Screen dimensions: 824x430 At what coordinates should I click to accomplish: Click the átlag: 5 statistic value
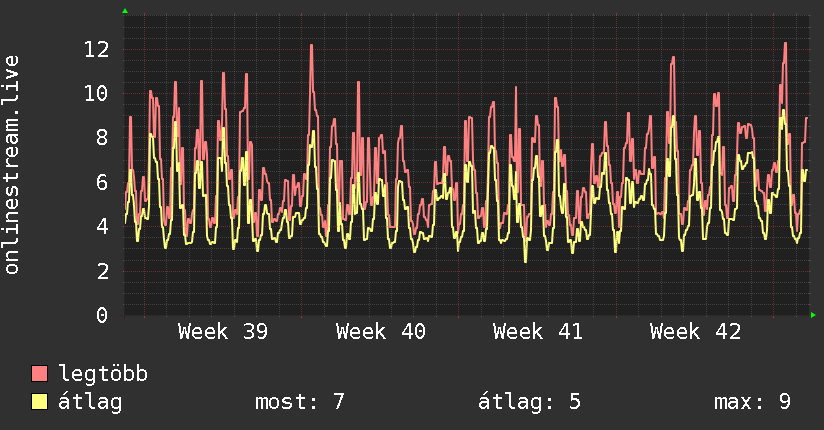point(529,402)
